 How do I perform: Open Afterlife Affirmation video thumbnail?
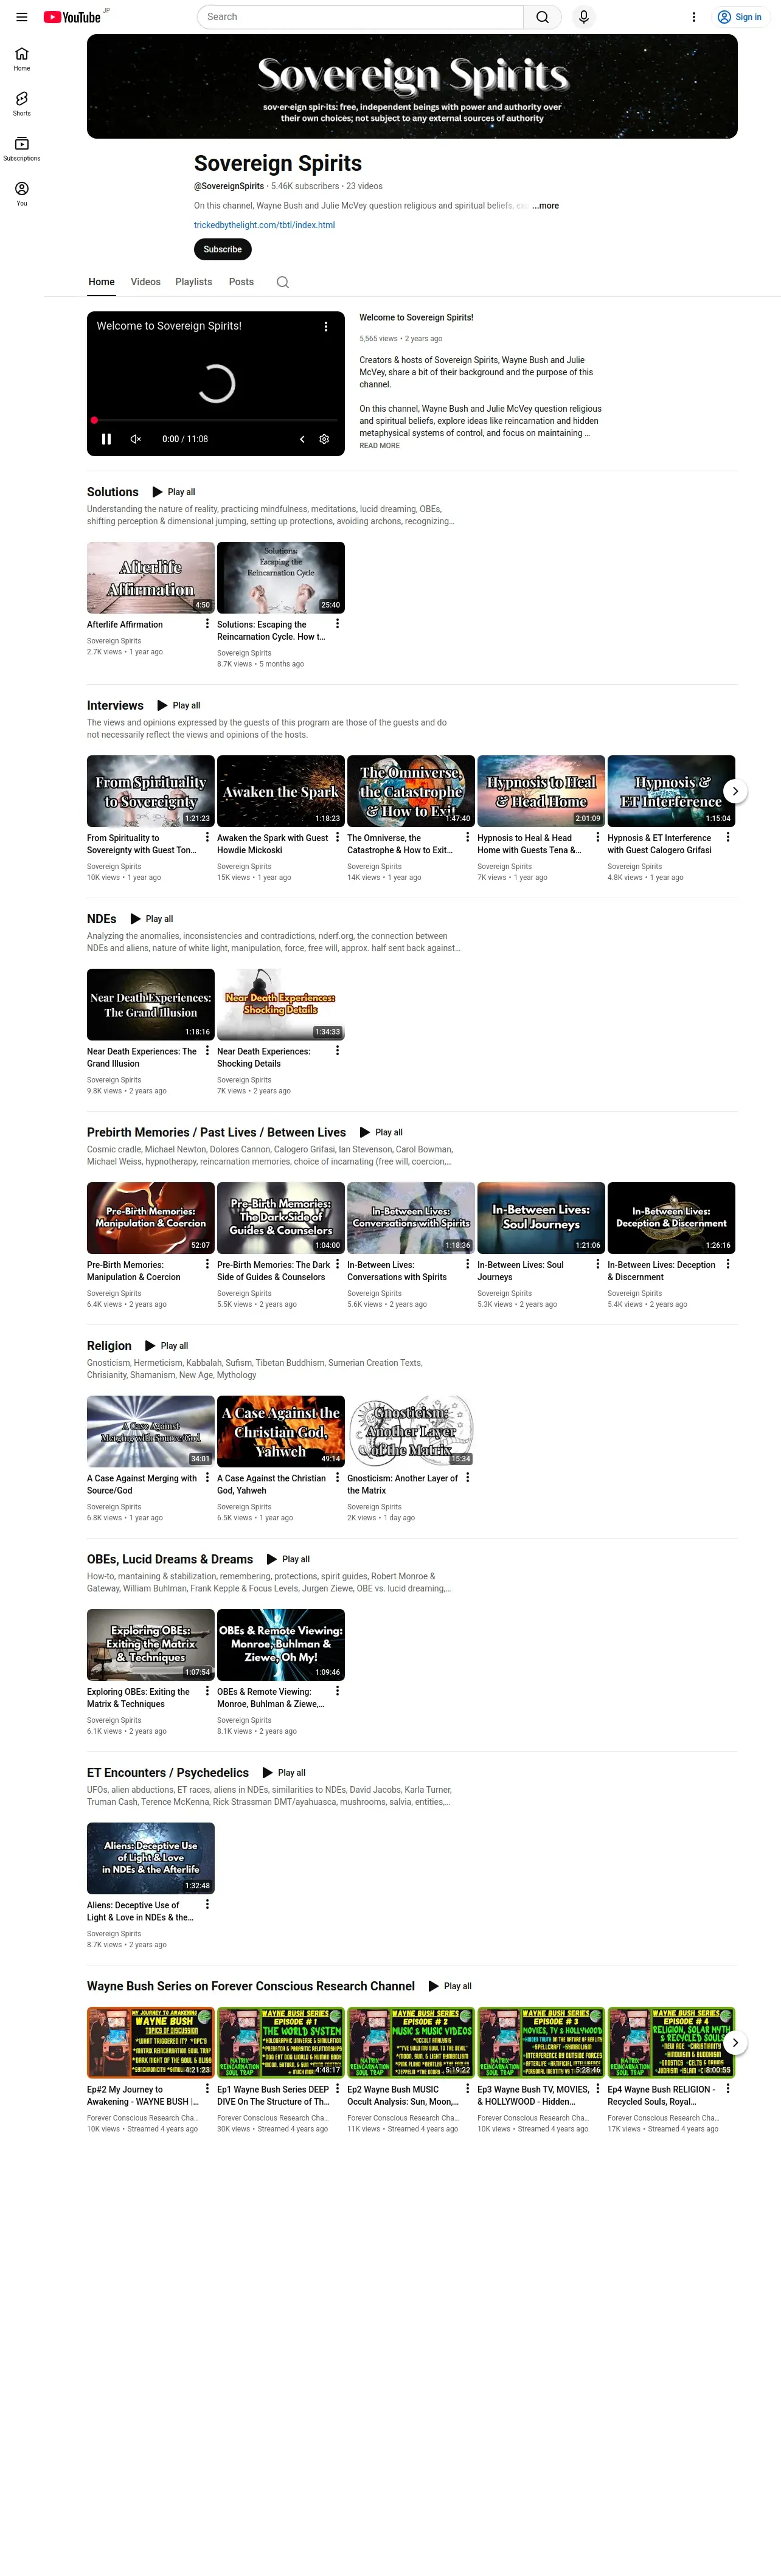[151, 578]
